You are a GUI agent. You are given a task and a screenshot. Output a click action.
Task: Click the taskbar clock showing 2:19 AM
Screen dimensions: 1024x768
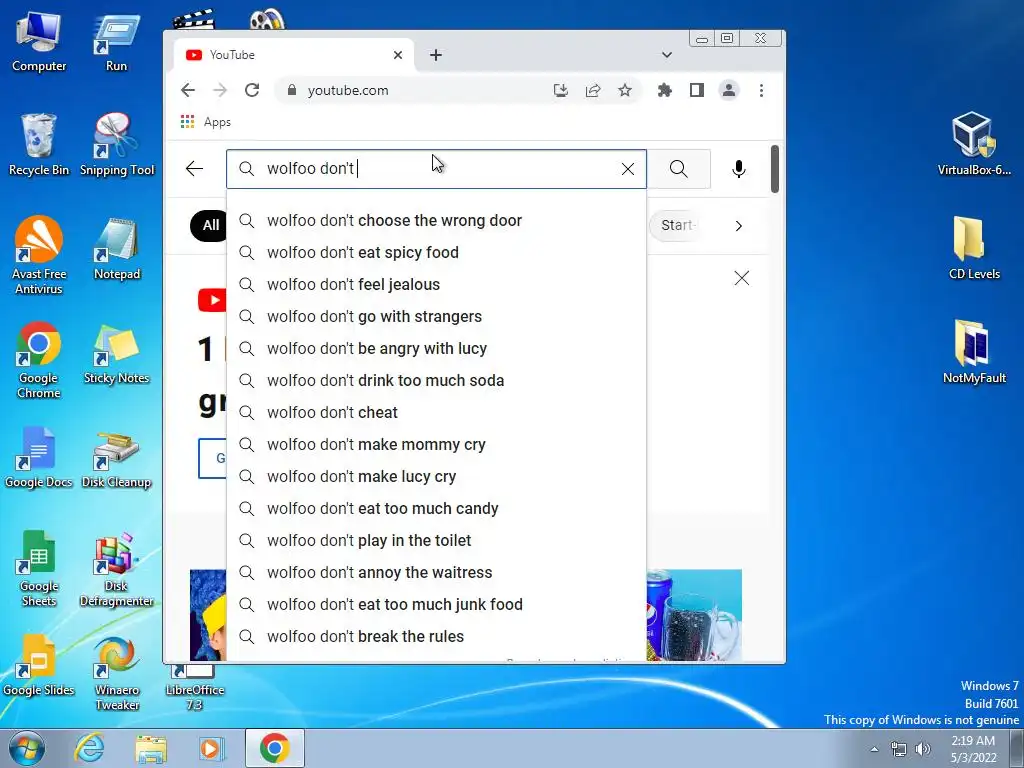(x=973, y=749)
